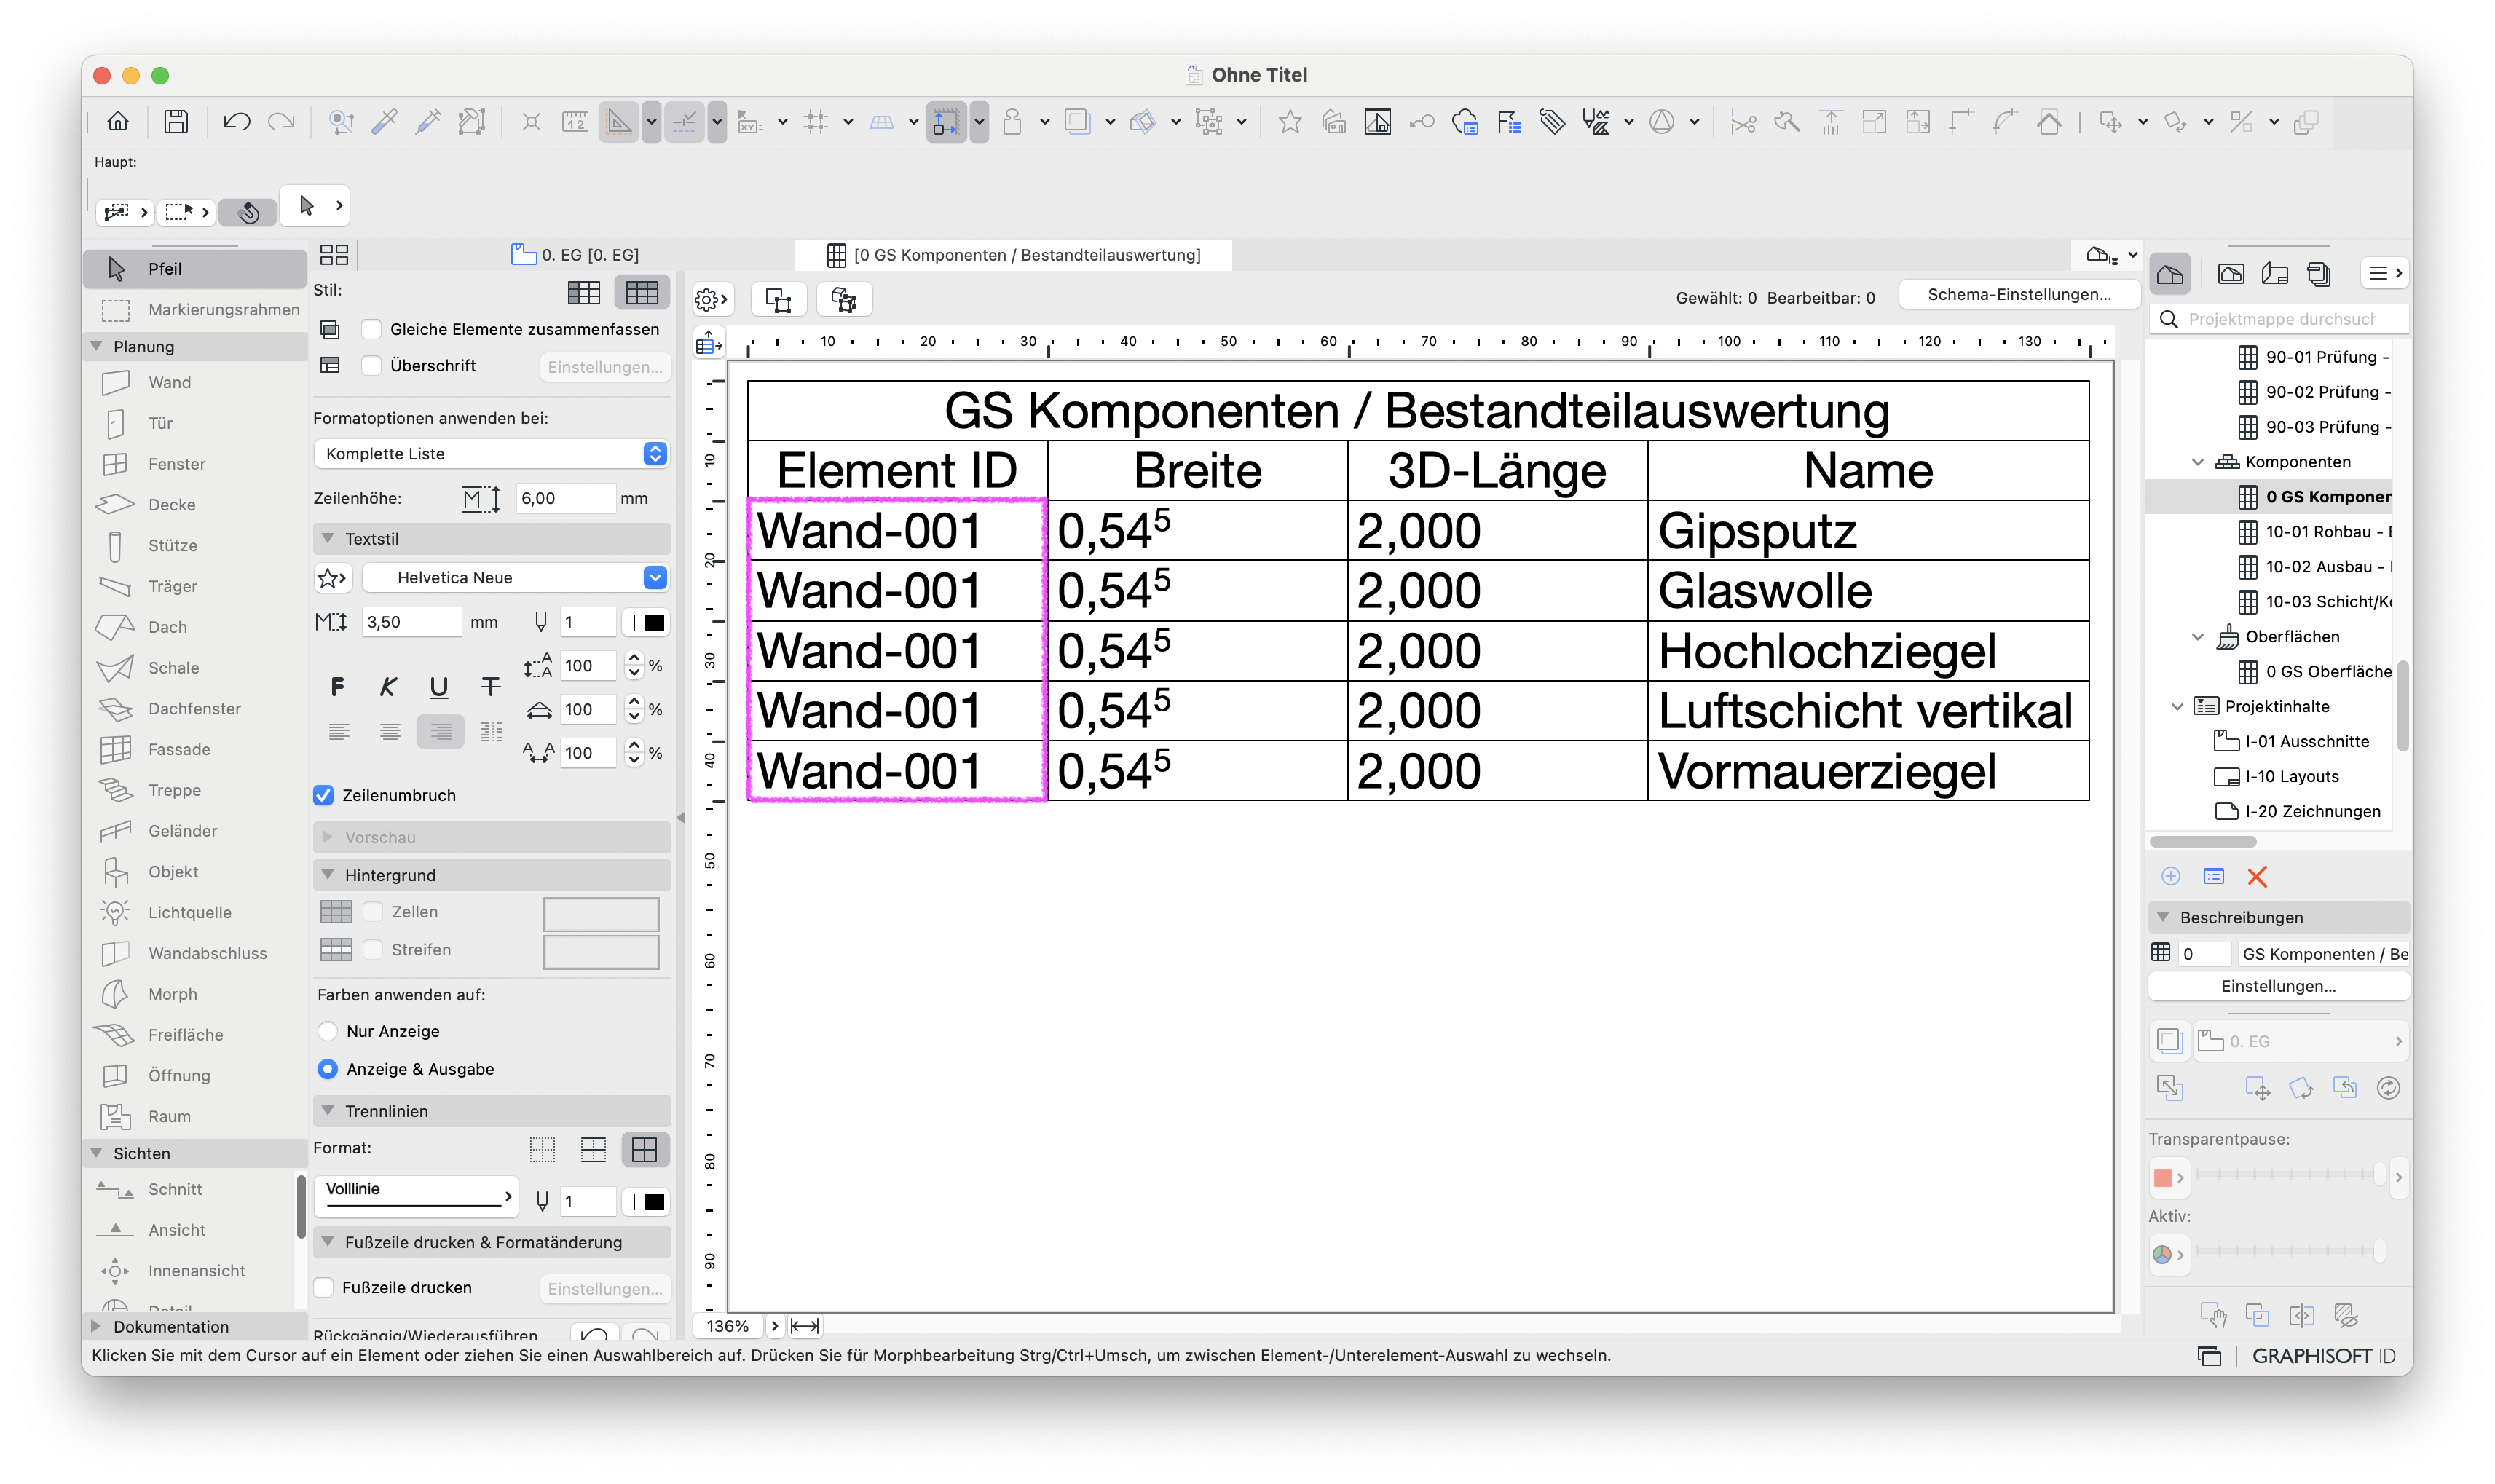Viewport: 2495px width, 1484px height.
Task: Expand the Vorschau section
Action: pos(327,838)
